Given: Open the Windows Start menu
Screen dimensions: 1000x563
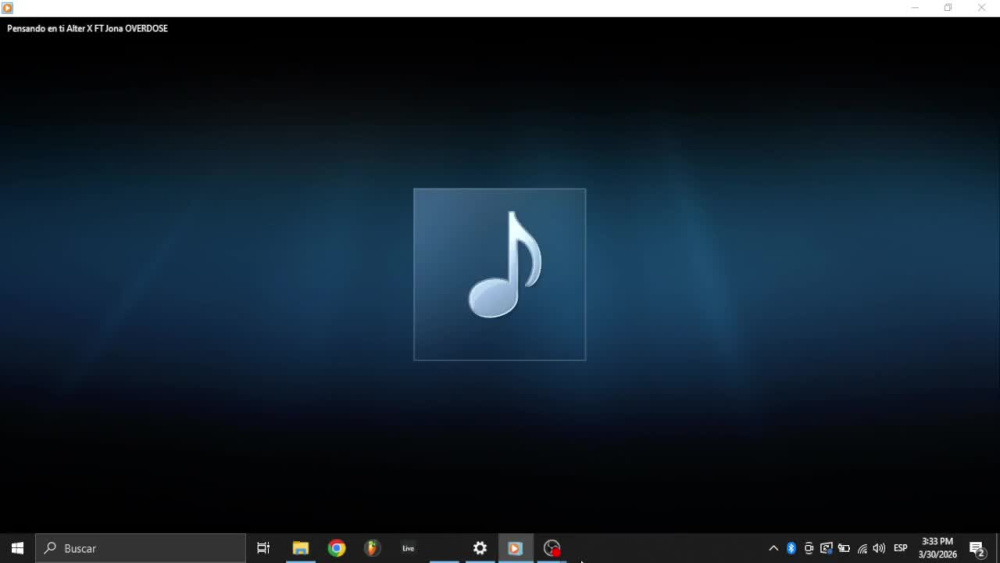Looking at the screenshot, I should [x=17, y=548].
